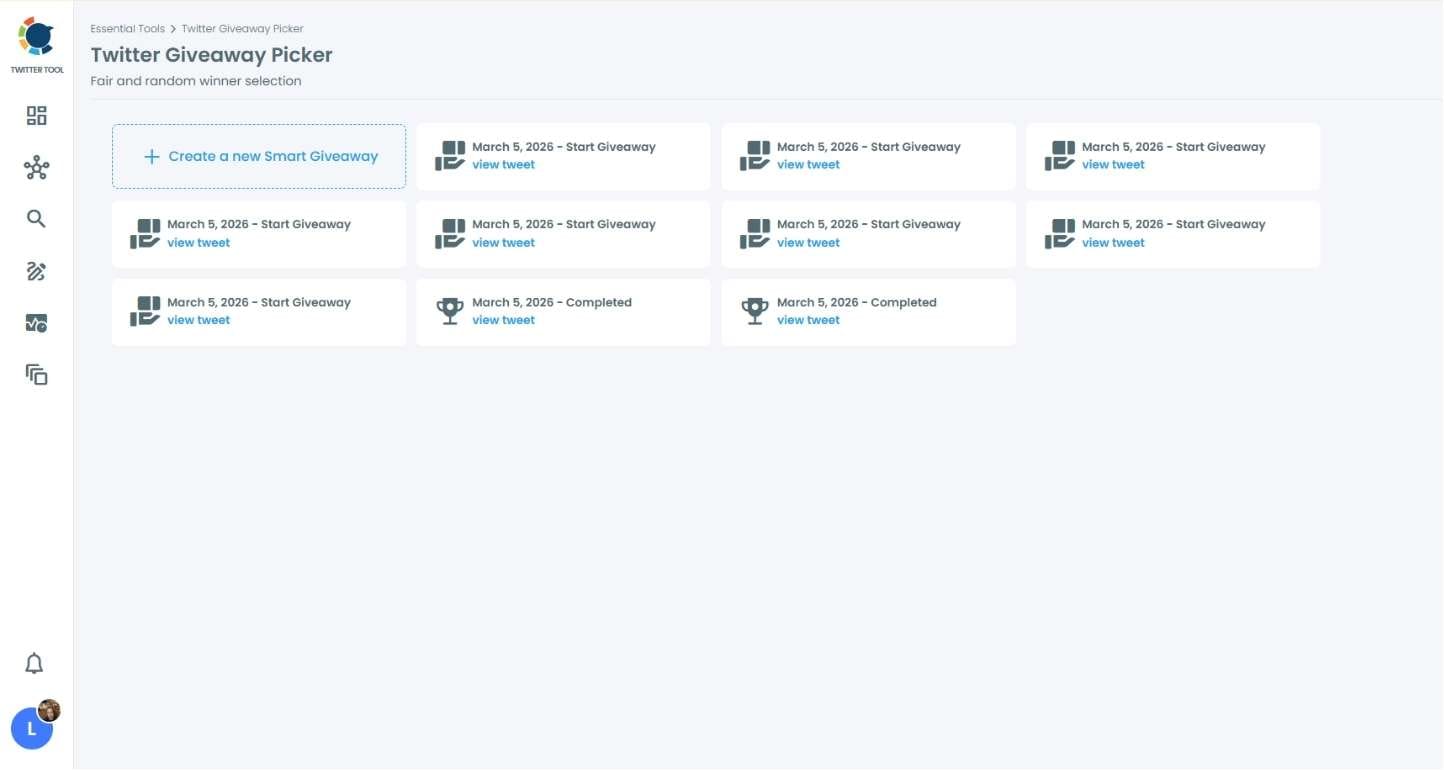Image resolution: width=1444 pixels, height=770 pixels.
Task: Click the plus icon beside Create a new Smart Giveaway
Action: 152,156
